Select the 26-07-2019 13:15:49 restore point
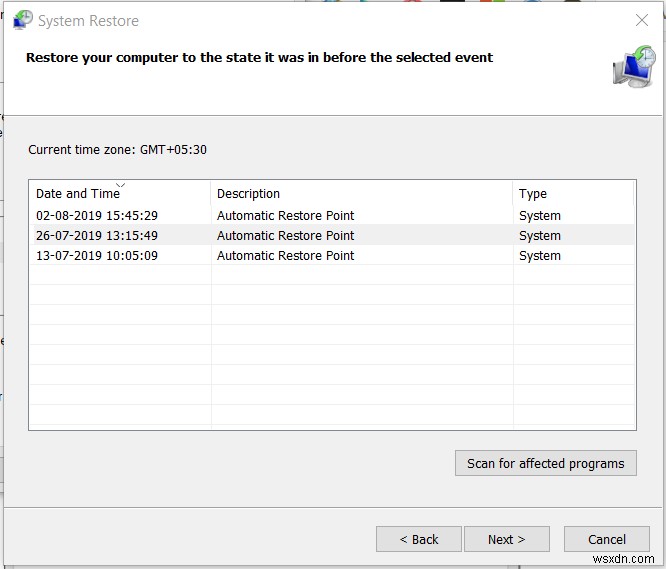 pos(97,236)
